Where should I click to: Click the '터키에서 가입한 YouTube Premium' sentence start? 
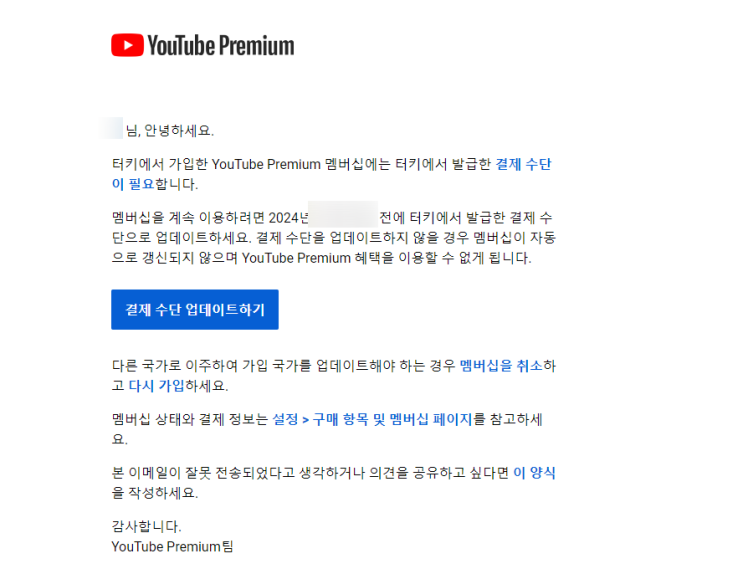[x=217, y=164]
